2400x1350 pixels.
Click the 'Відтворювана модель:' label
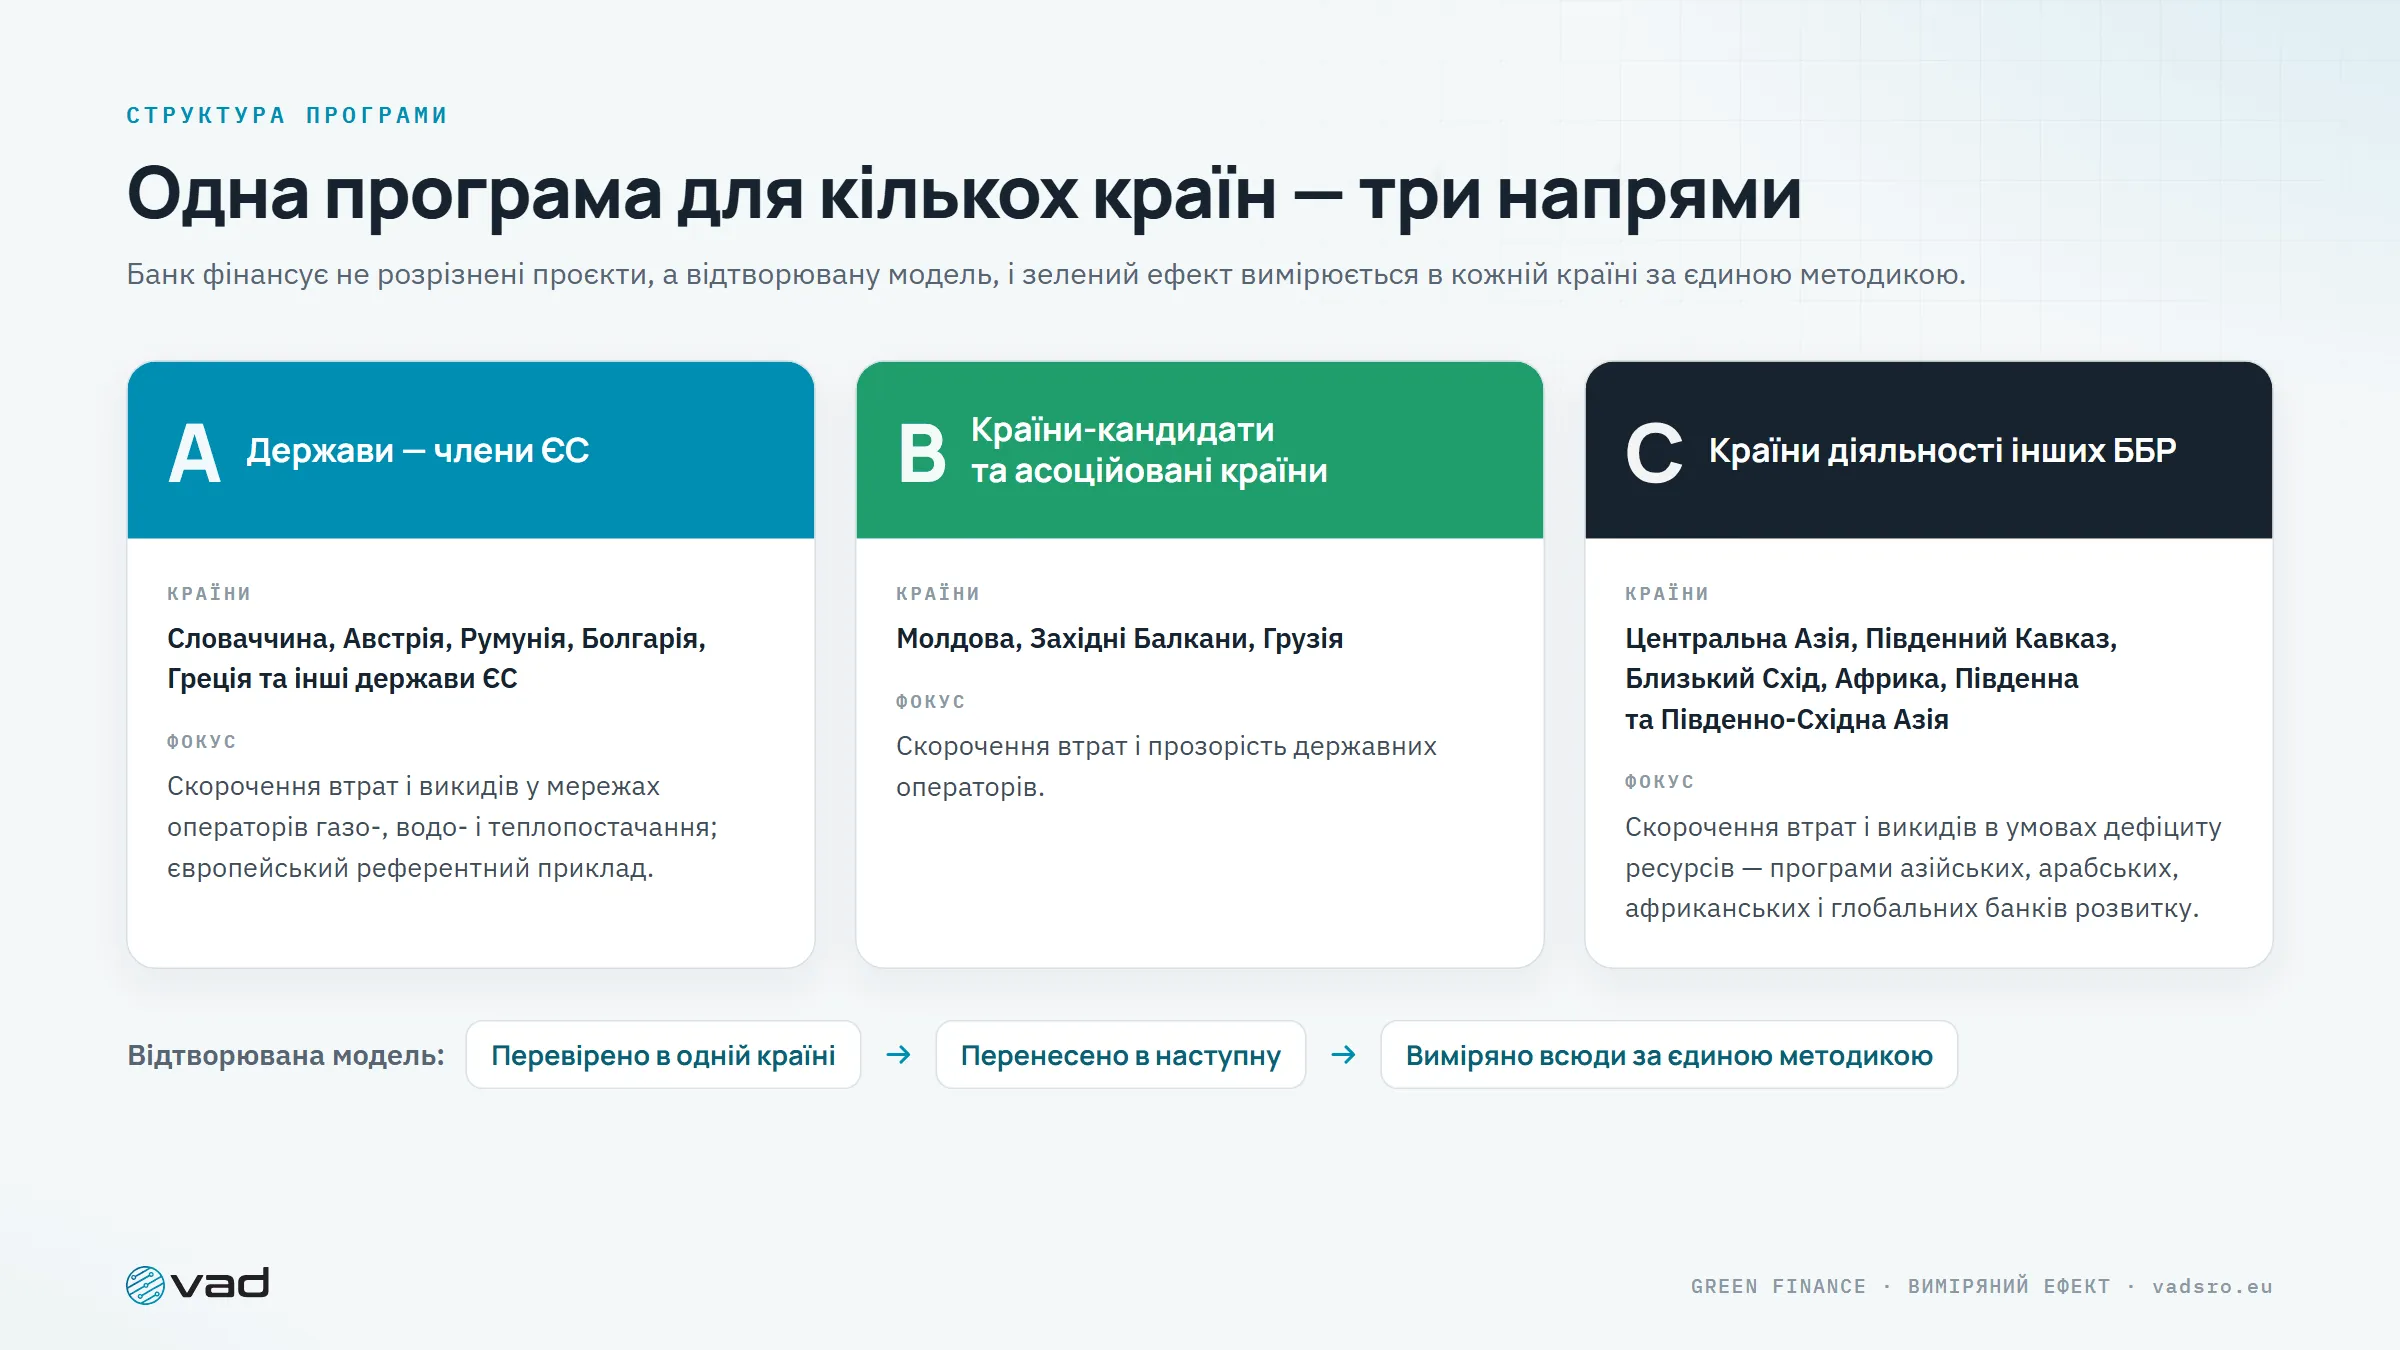pyautogui.click(x=286, y=1055)
